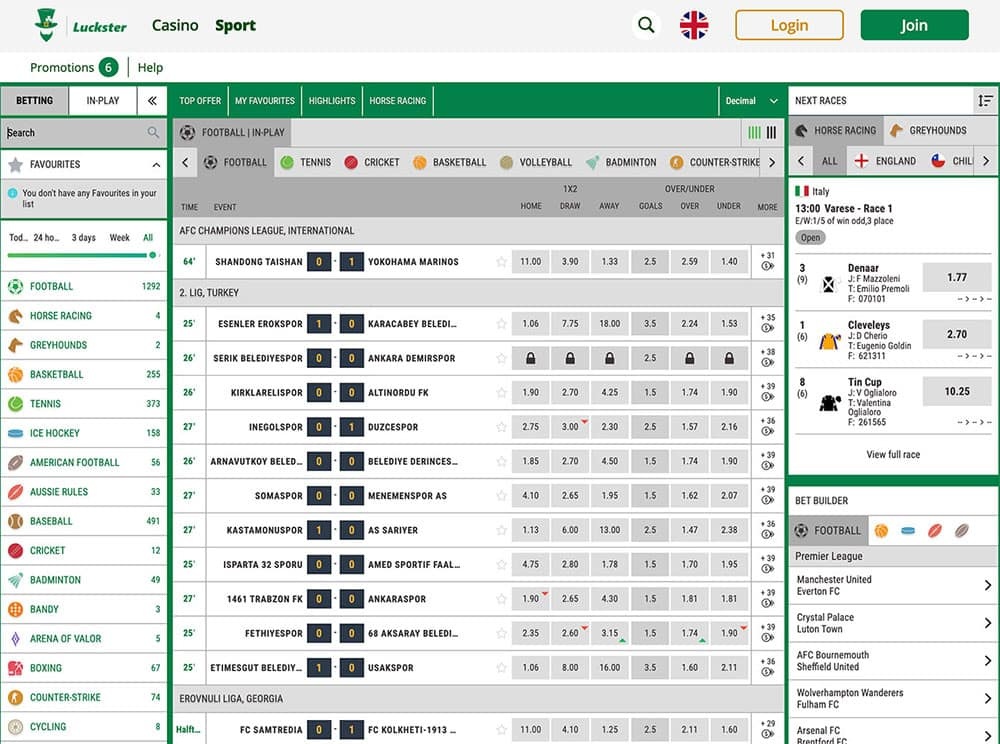Open the My Favourites tab
The width and height of the screenshot is (1000, 744).
coord(265,101)
